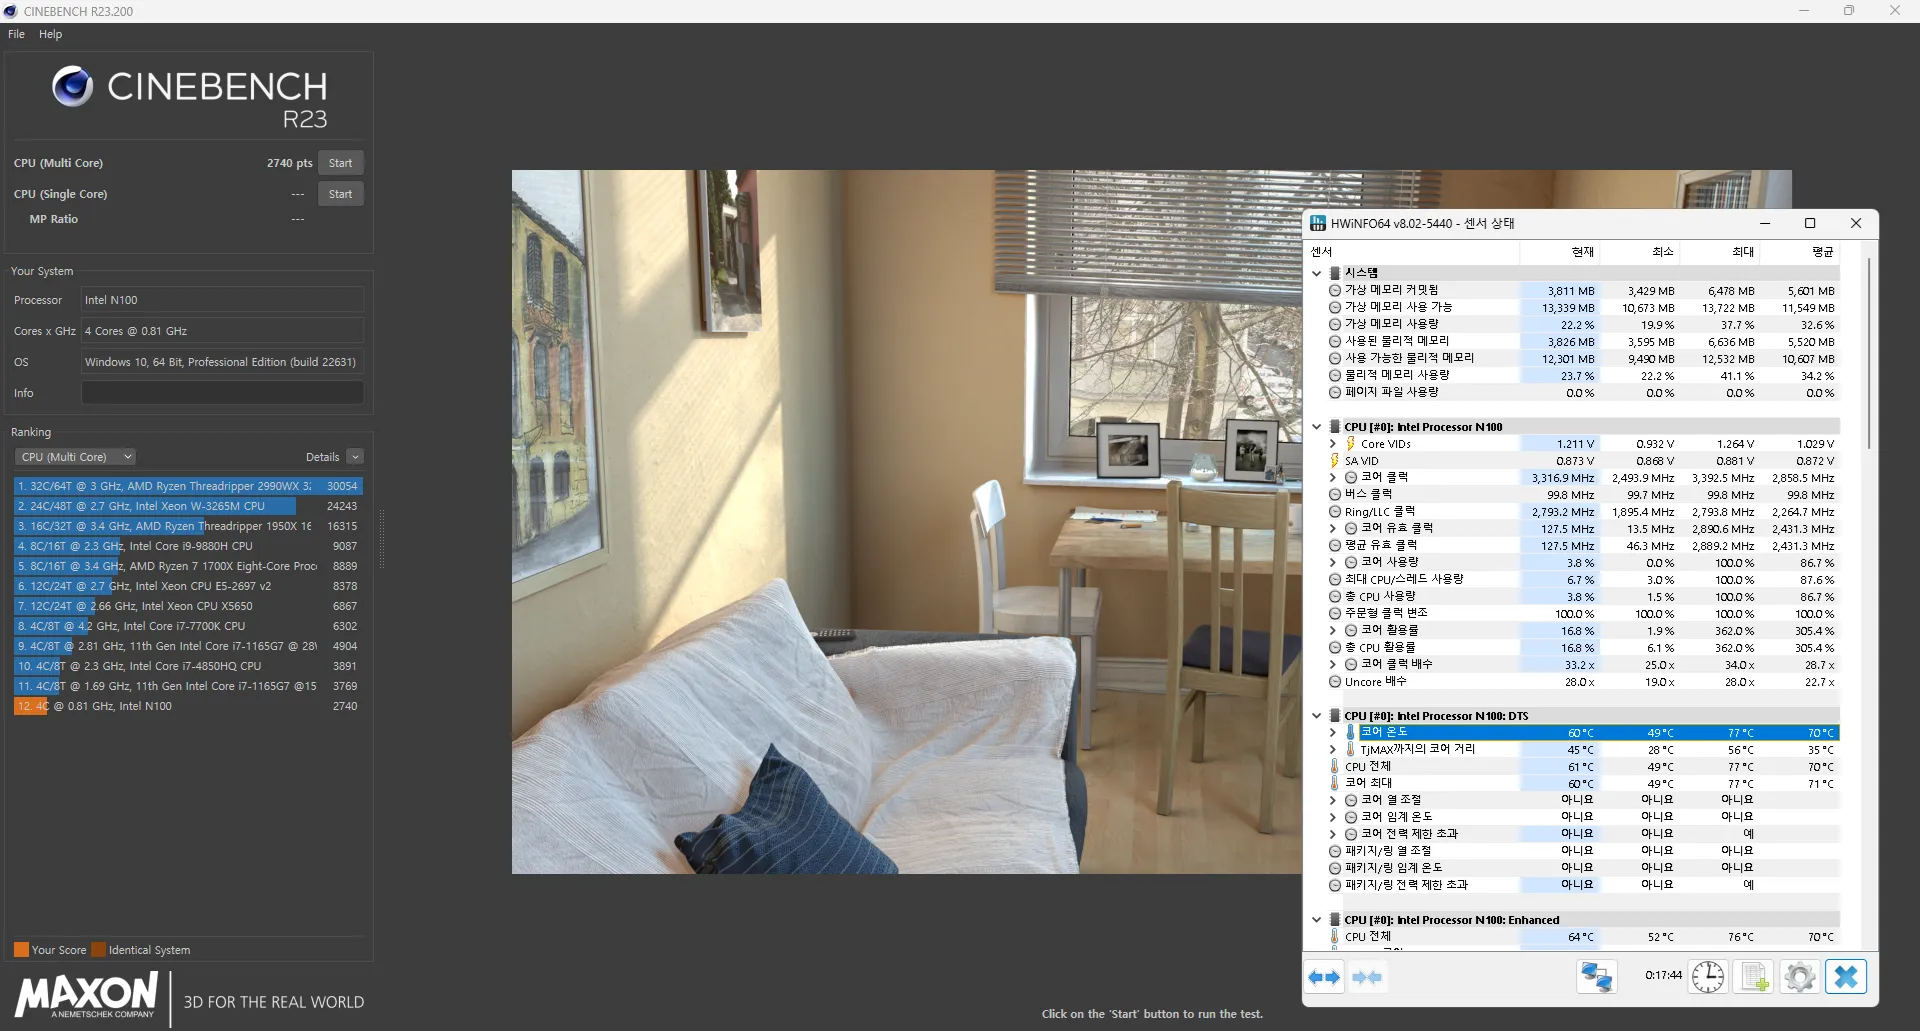Image resolution: width=1920 pixels, height=1031 pixels.
Task: Collapse the CPU [#0]: Intel Processor N100 group
Action: (x=1316, y=427)
